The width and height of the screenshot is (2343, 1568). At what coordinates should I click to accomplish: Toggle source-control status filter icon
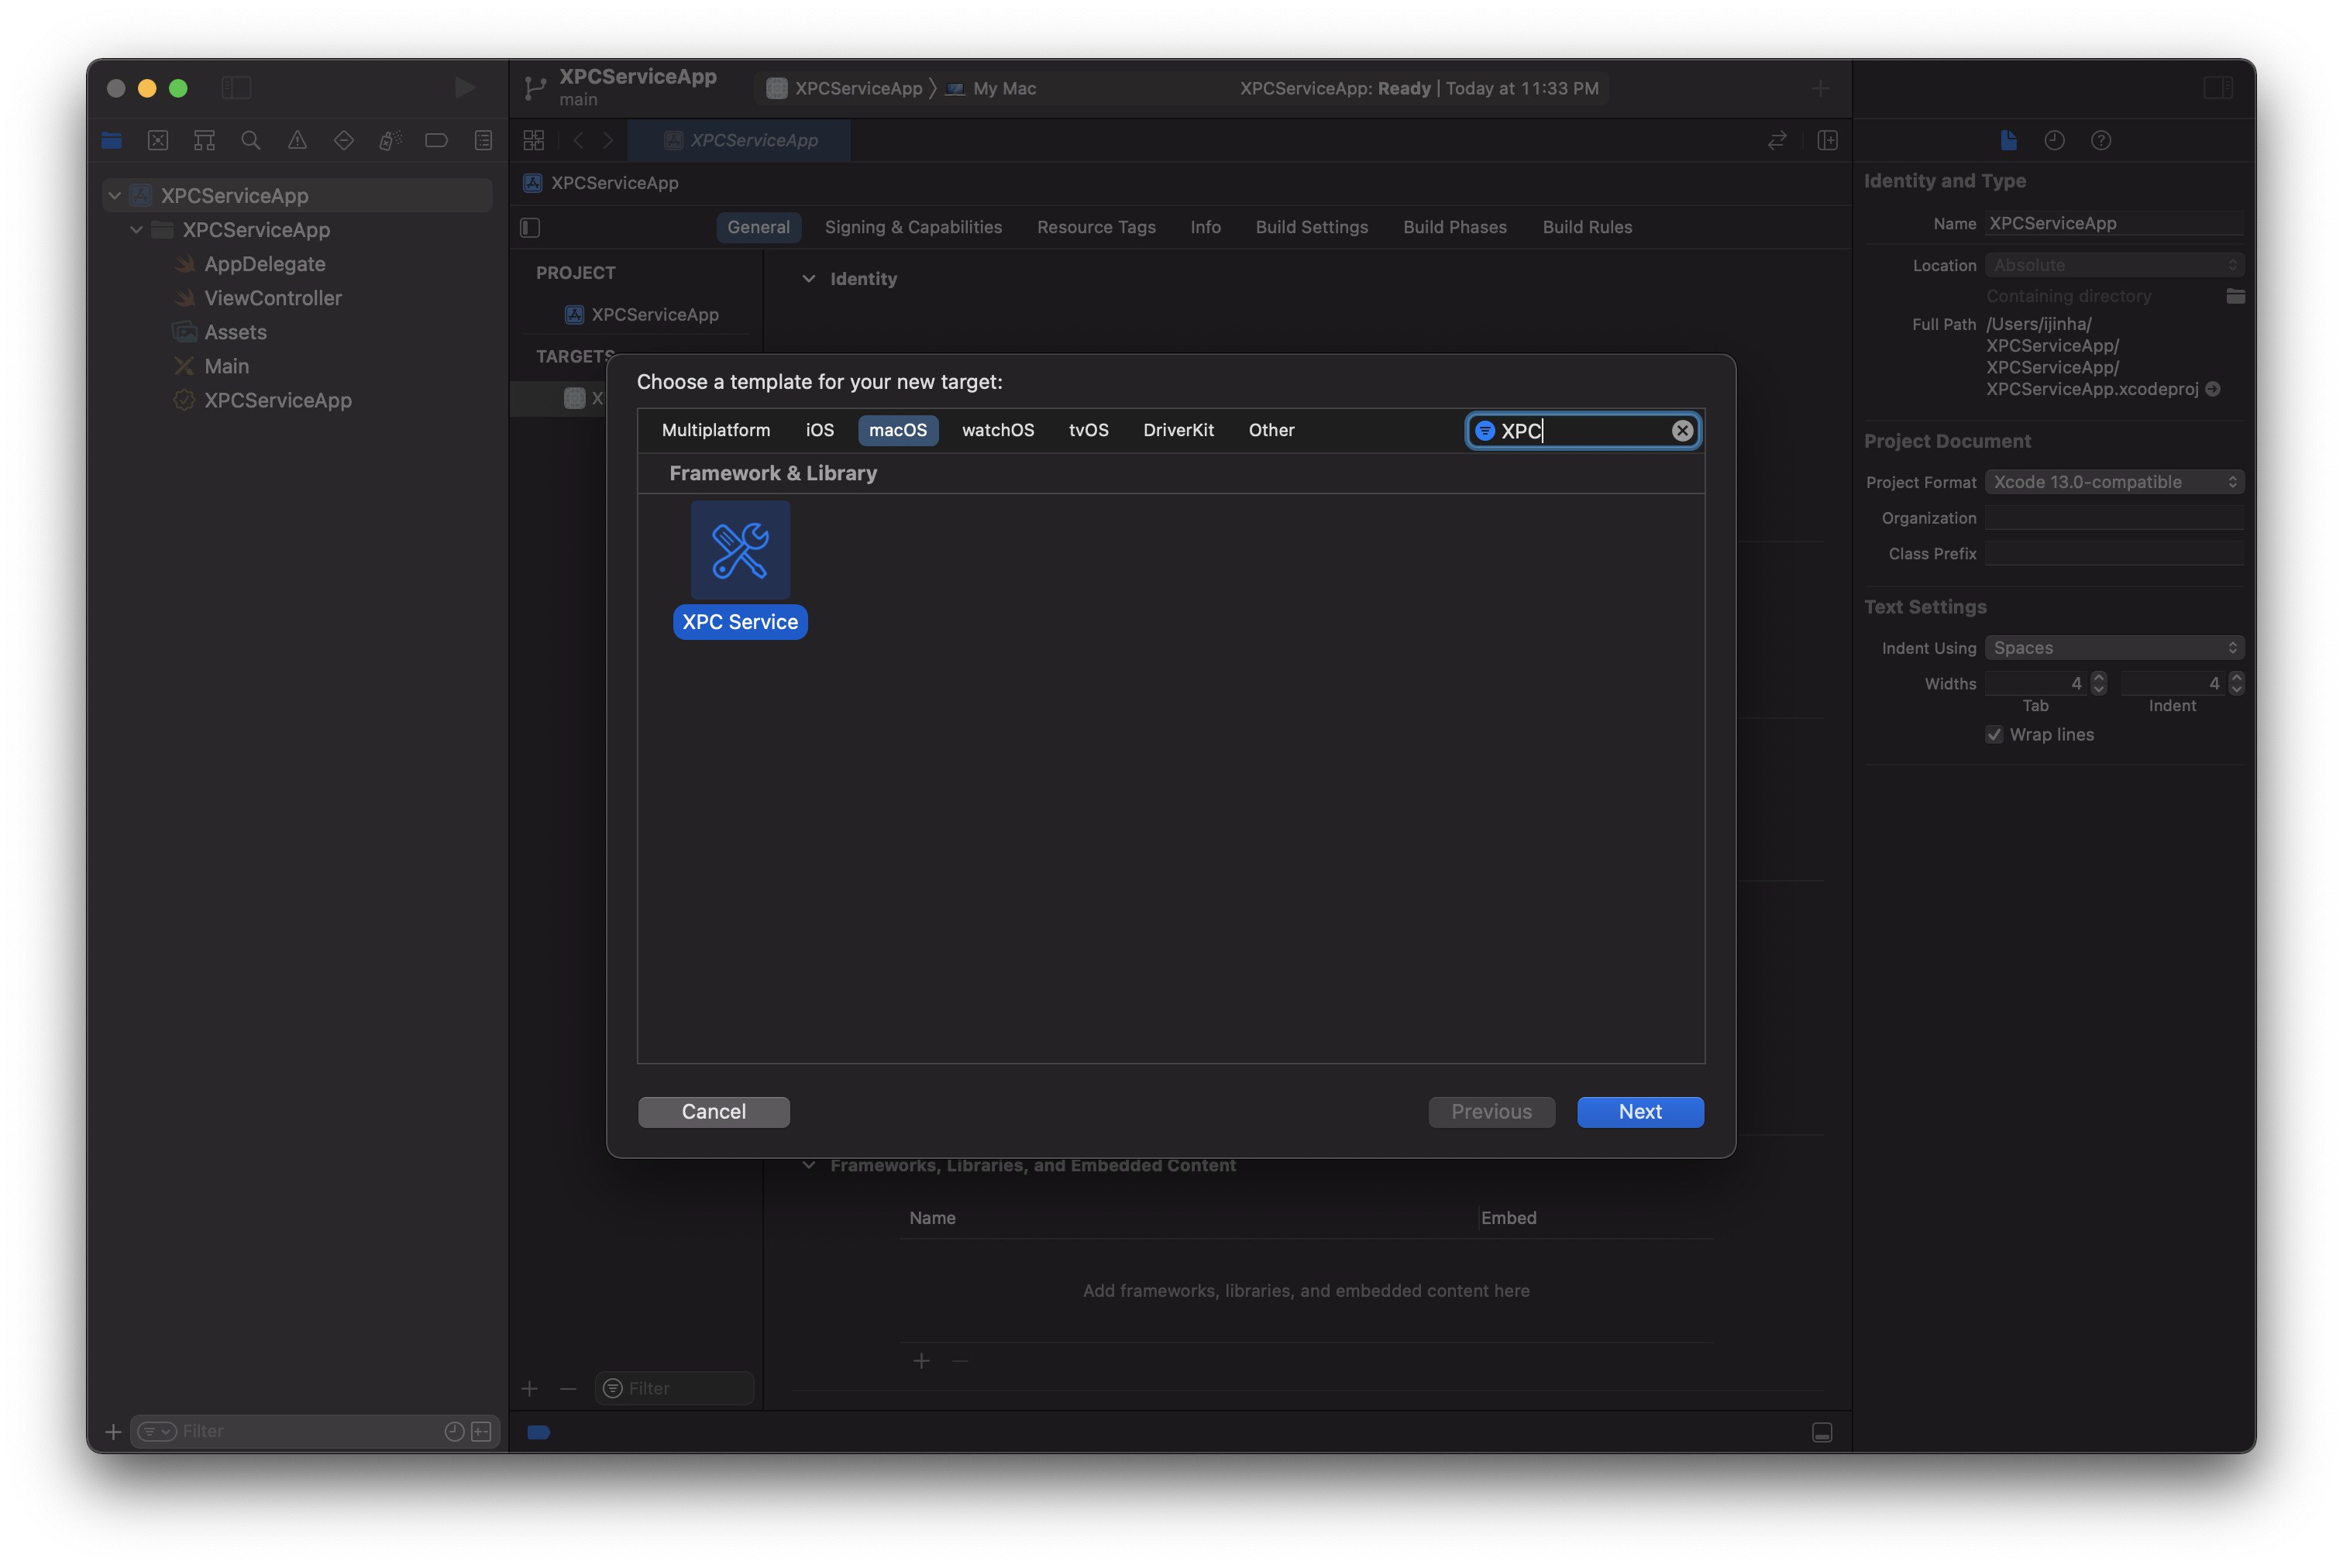482,1432
